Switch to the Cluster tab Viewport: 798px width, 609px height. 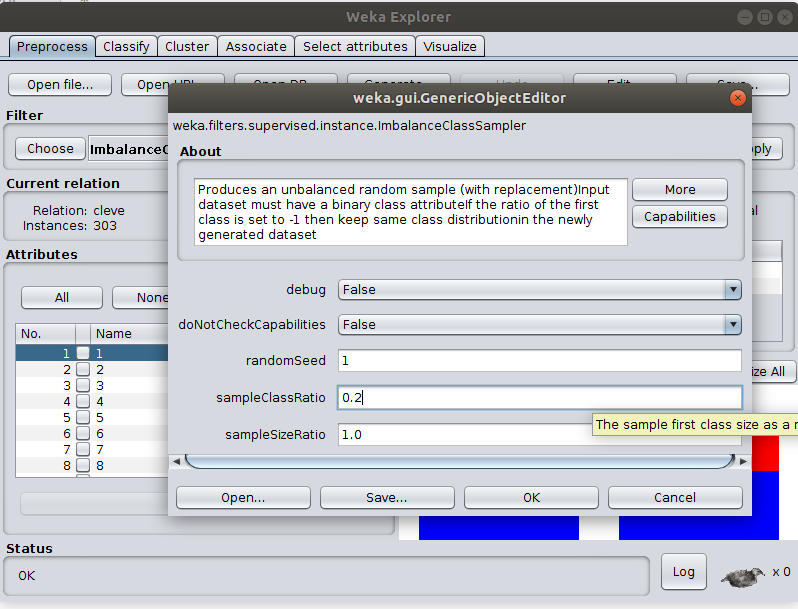(x=187, y=46)
